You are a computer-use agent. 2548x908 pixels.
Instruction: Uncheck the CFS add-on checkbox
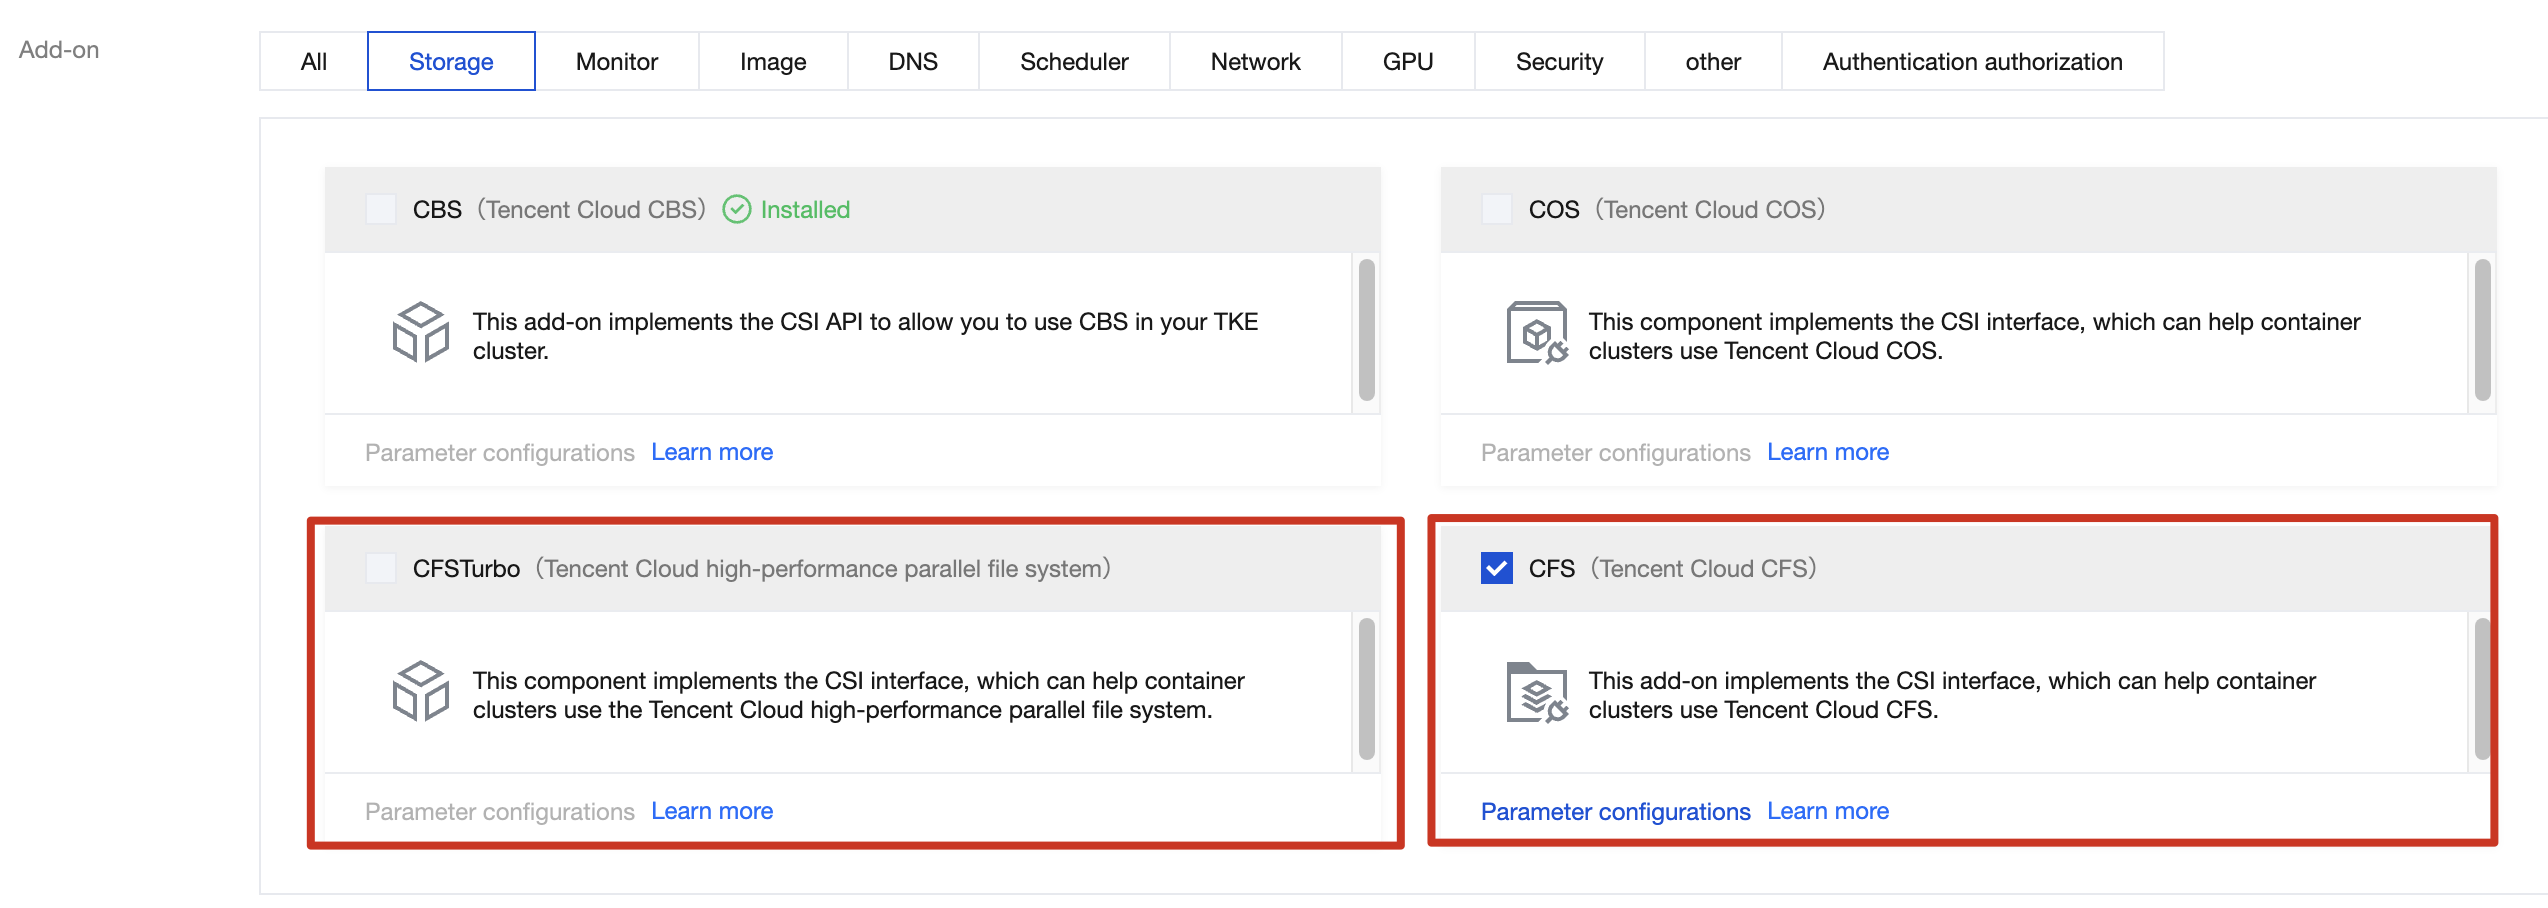click(x=1496, y=568)
